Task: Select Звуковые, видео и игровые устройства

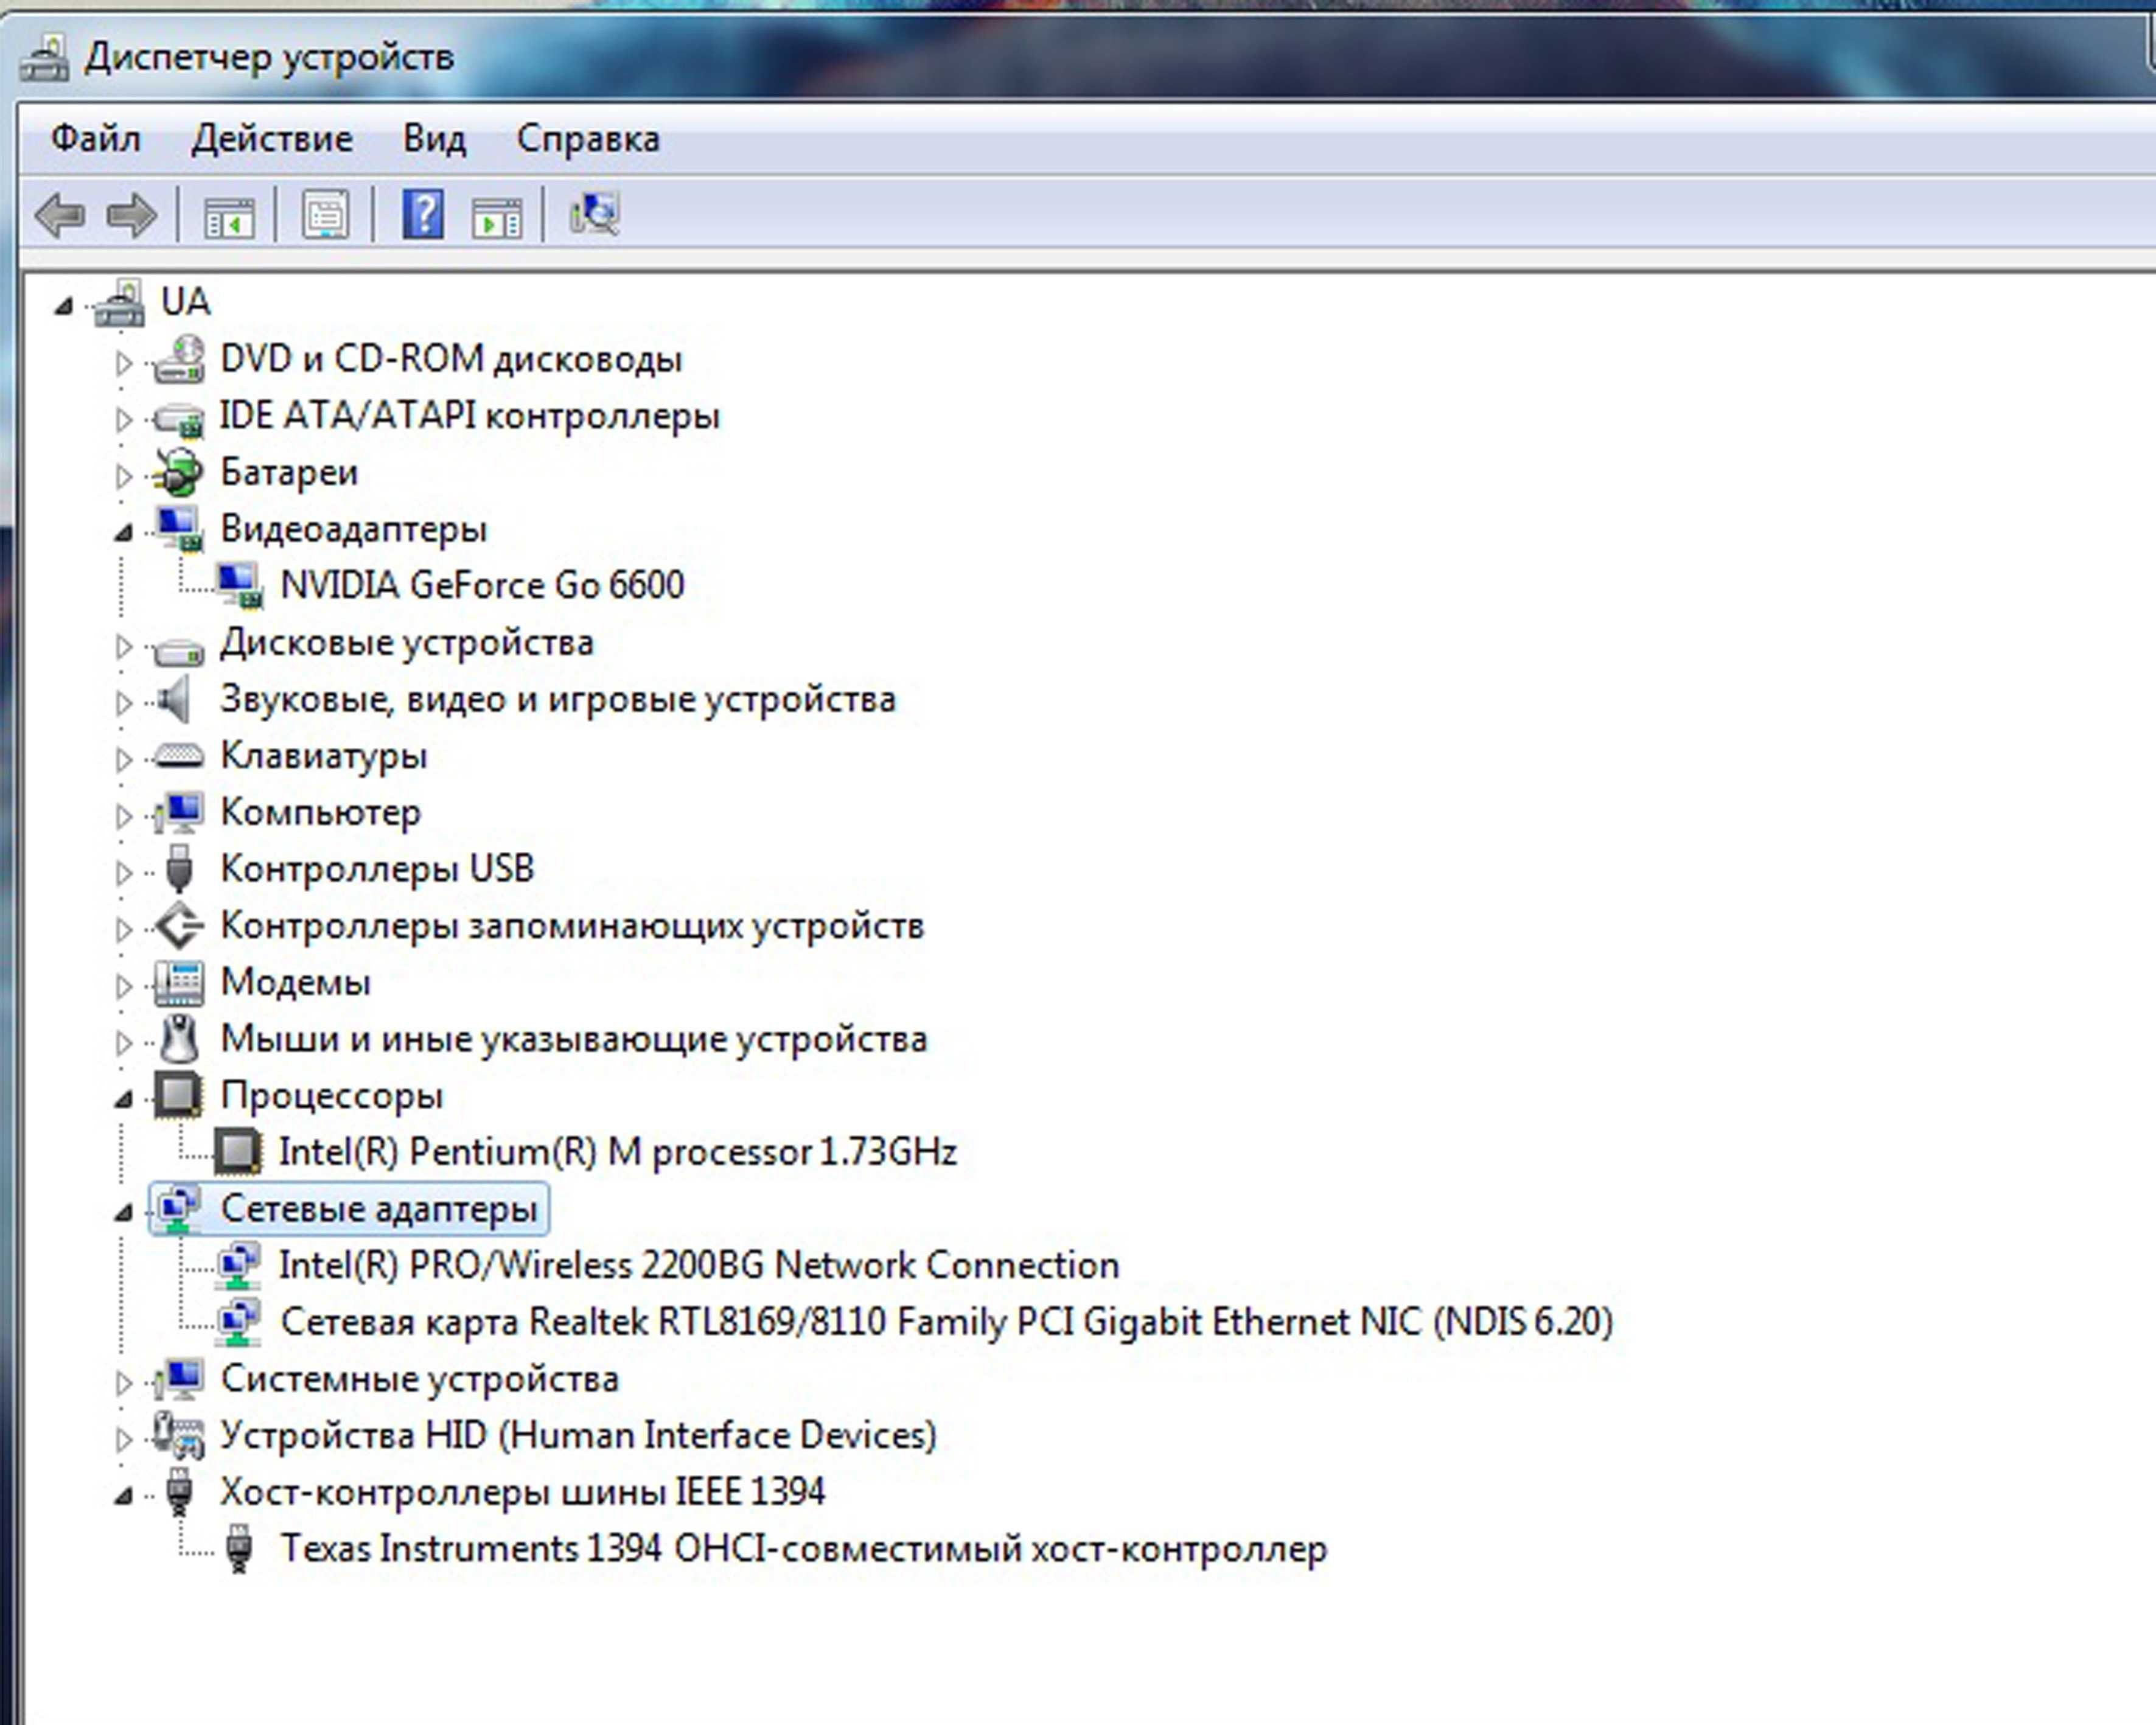Action: [558, 699]
